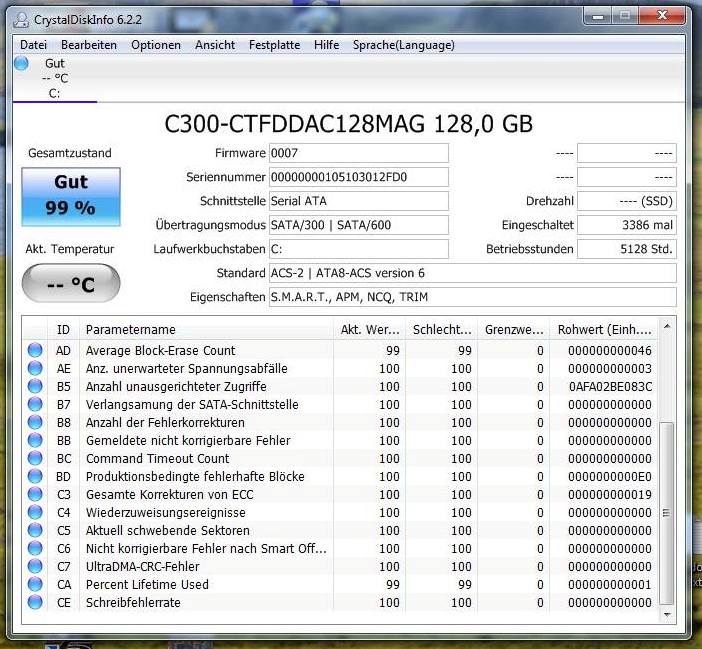Open the Hilfe menu
The image size is (702, 649).
(326, 45)
